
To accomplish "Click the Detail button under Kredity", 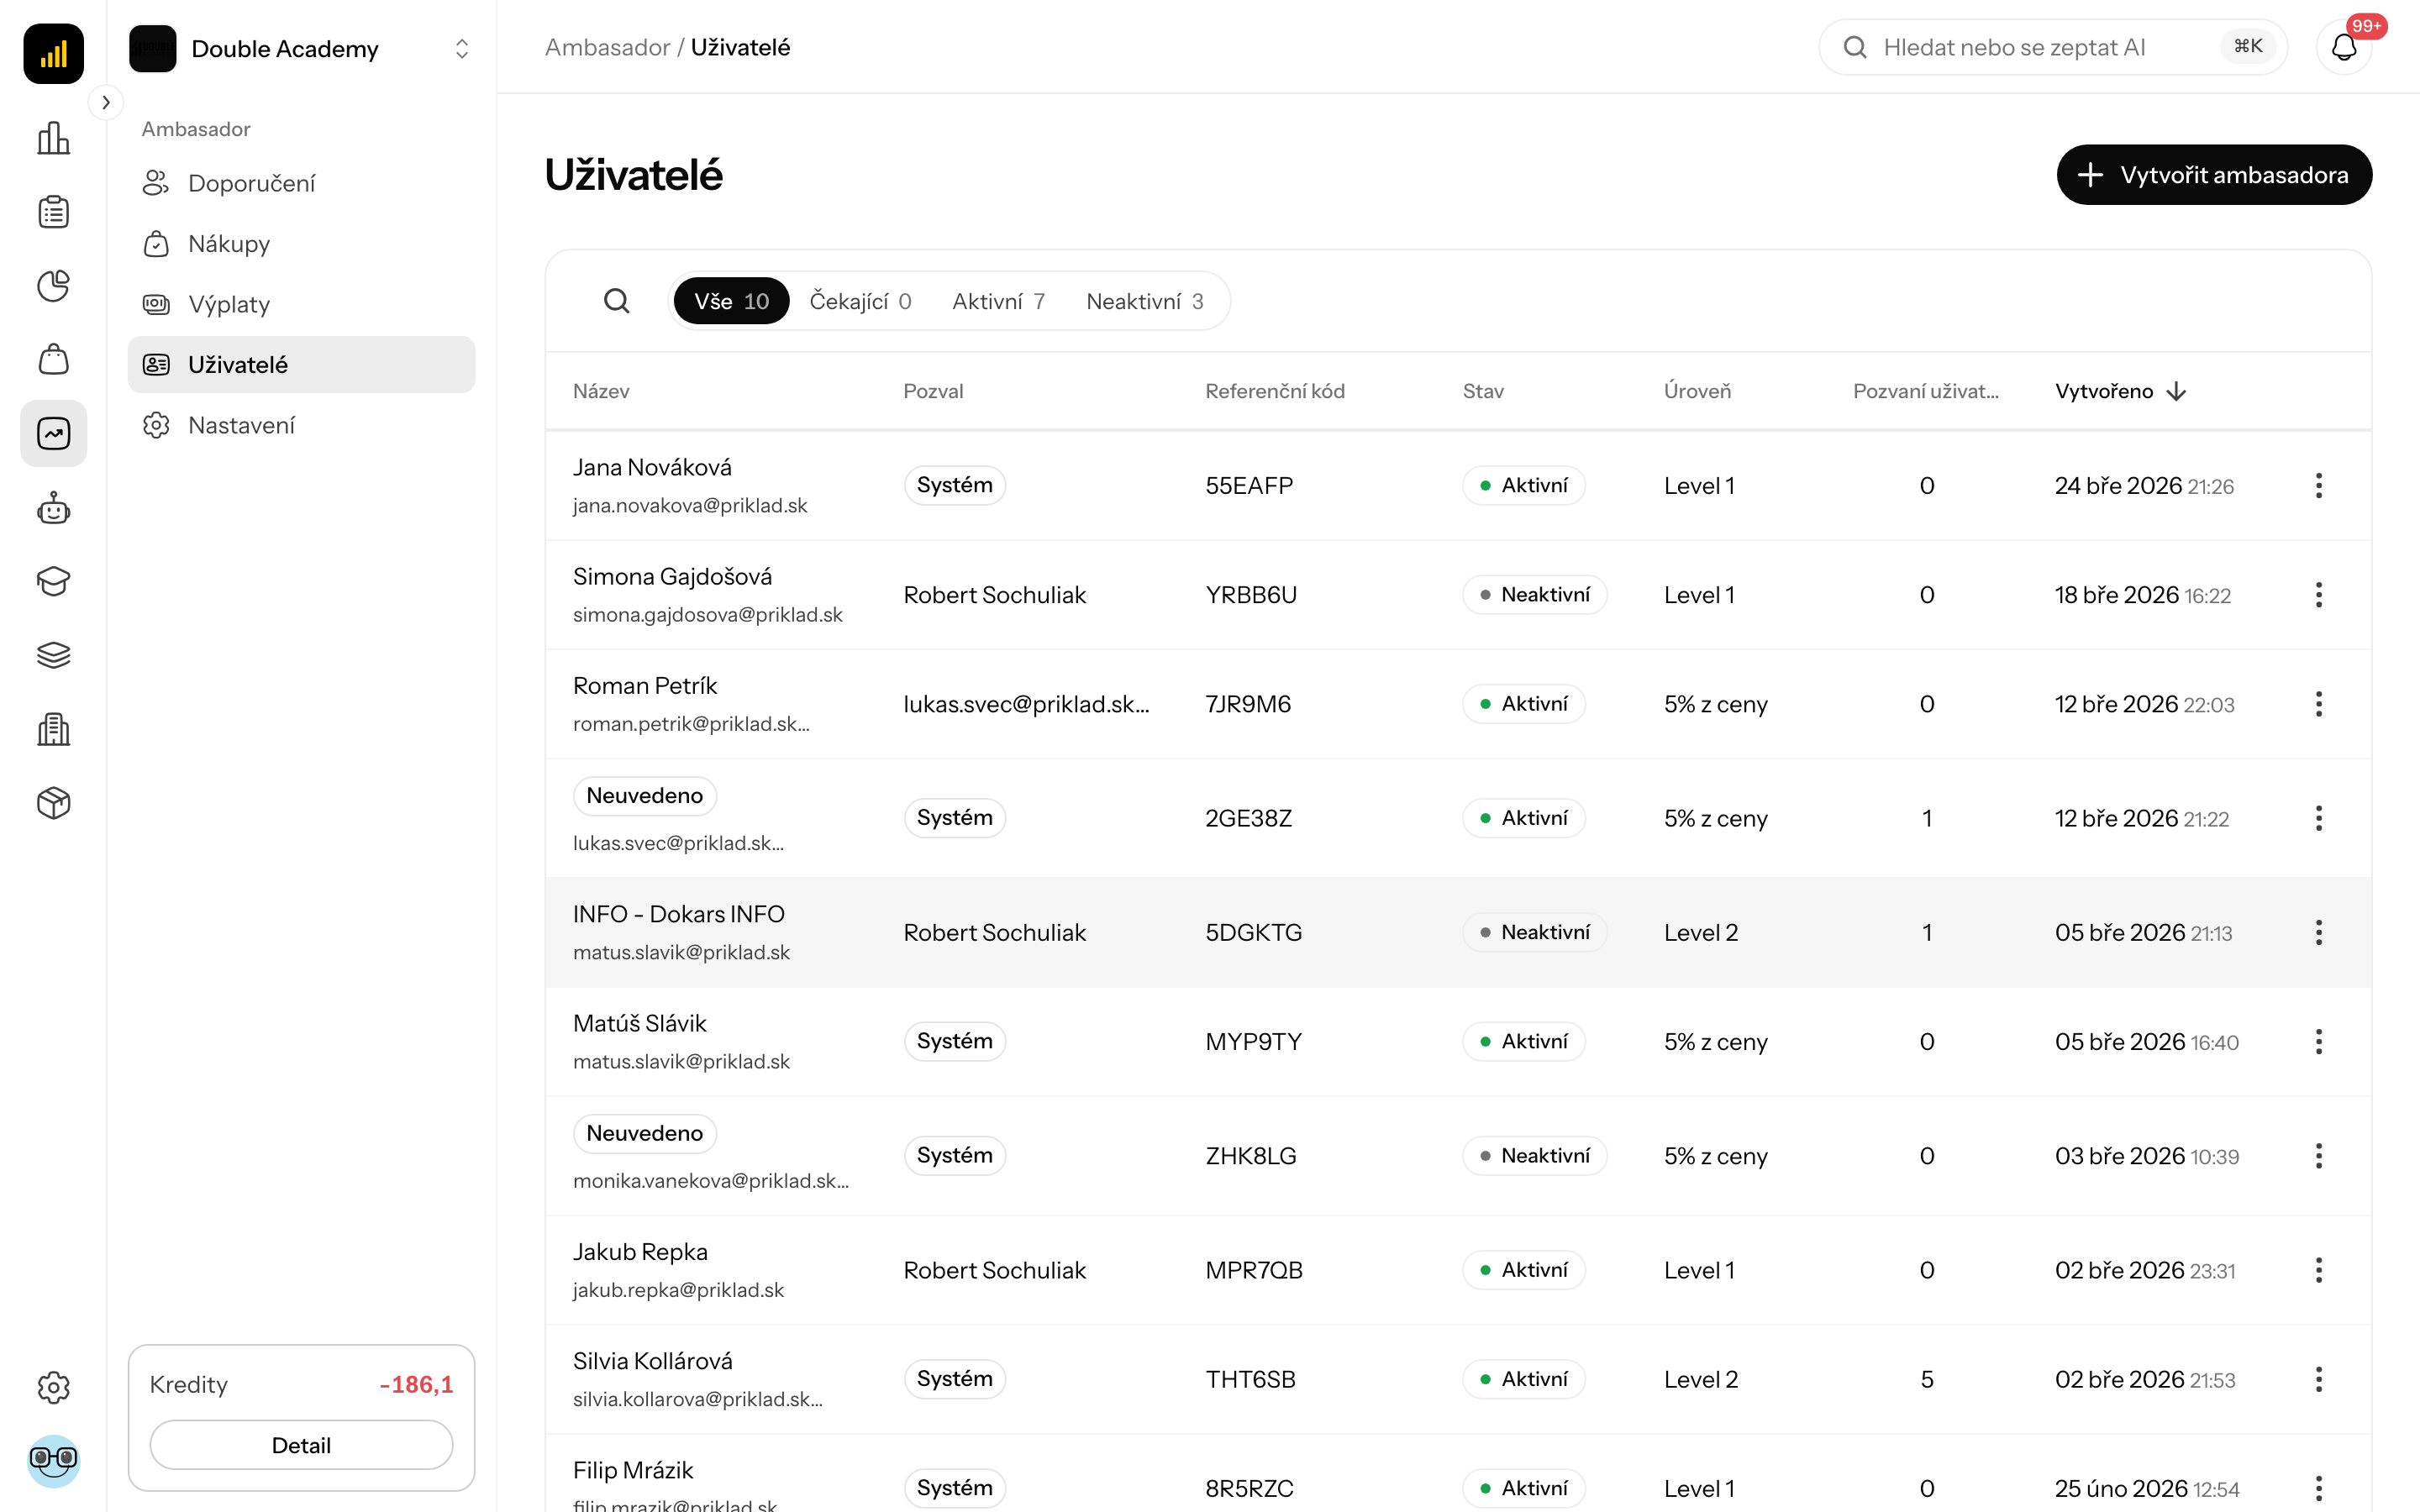I will tap(301, 1445).
